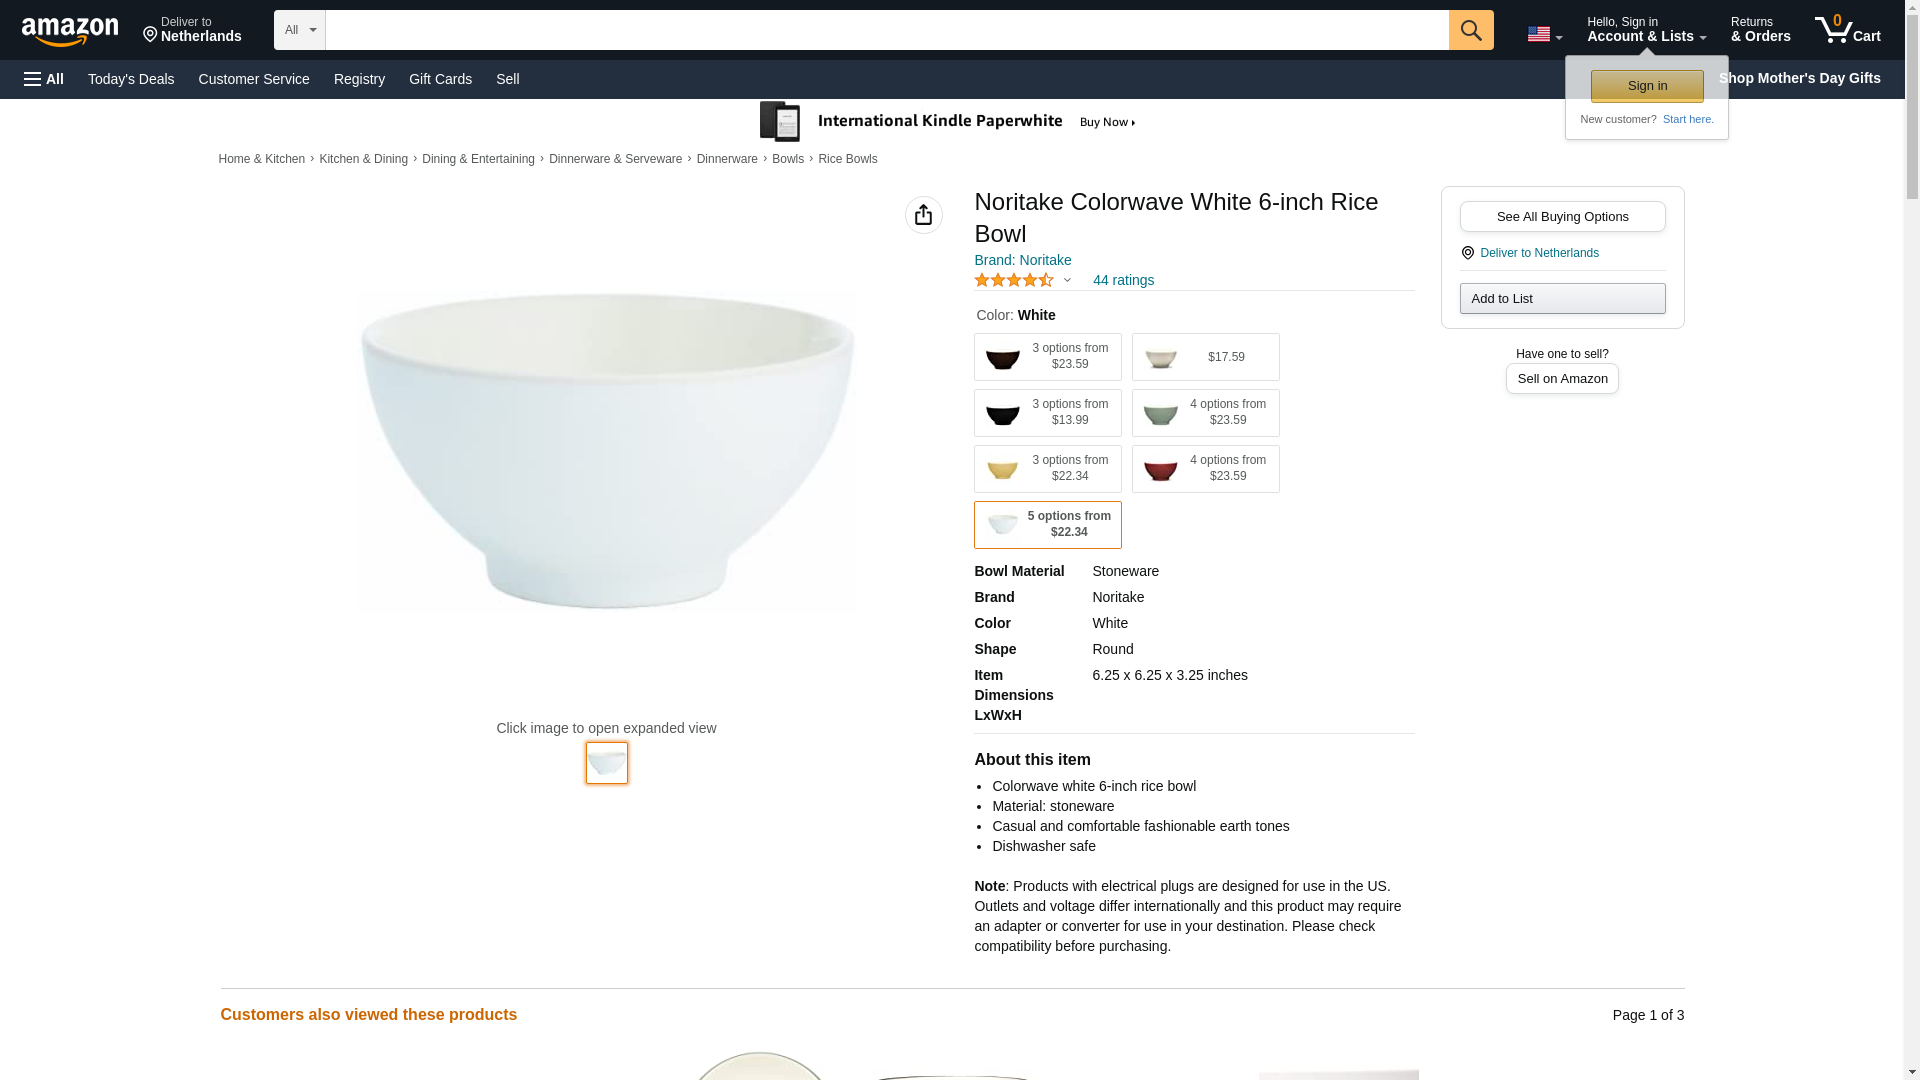This screenshot has height=1080, width=1920.
Task: Select the black bowl color at $13.99
Action: pos(1047,413)
